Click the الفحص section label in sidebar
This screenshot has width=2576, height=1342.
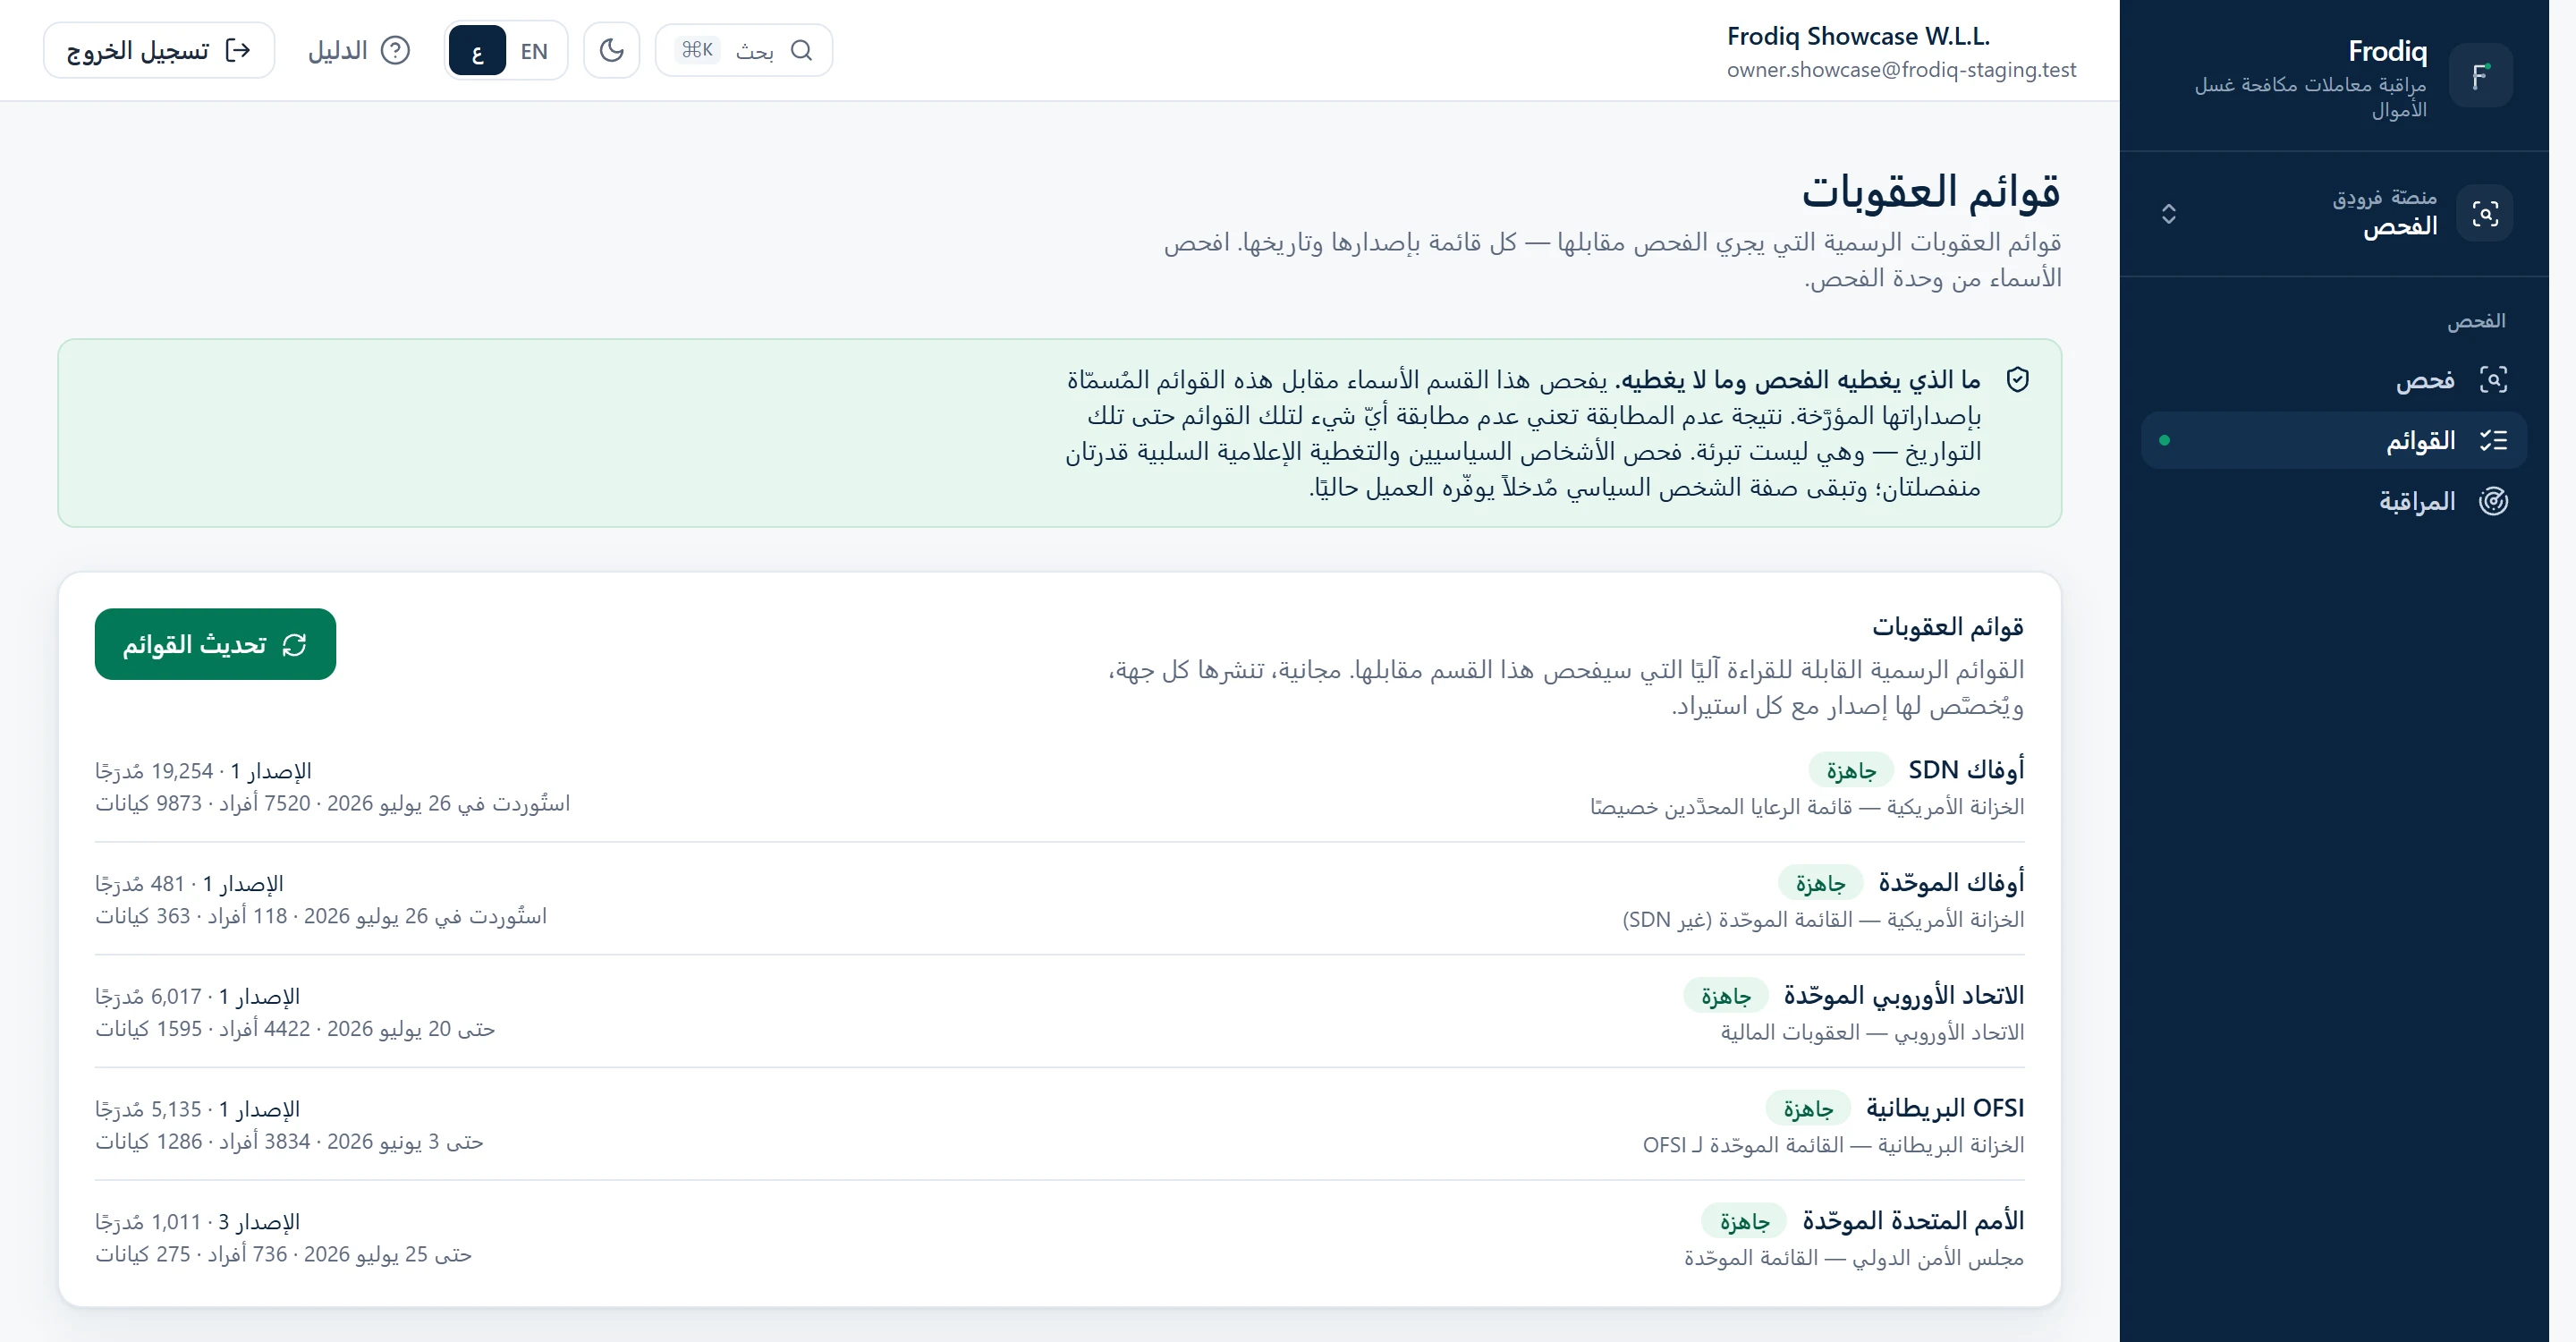(2476, 321)
